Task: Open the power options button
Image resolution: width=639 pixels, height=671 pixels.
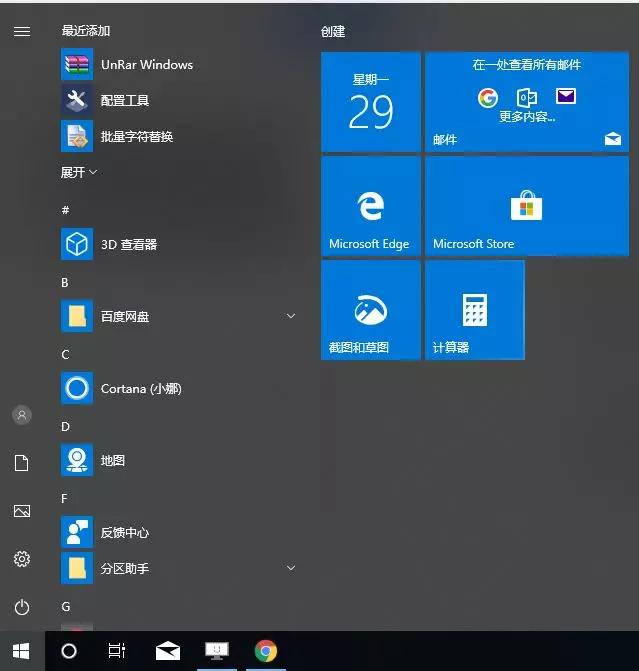Action: (22, 607)
